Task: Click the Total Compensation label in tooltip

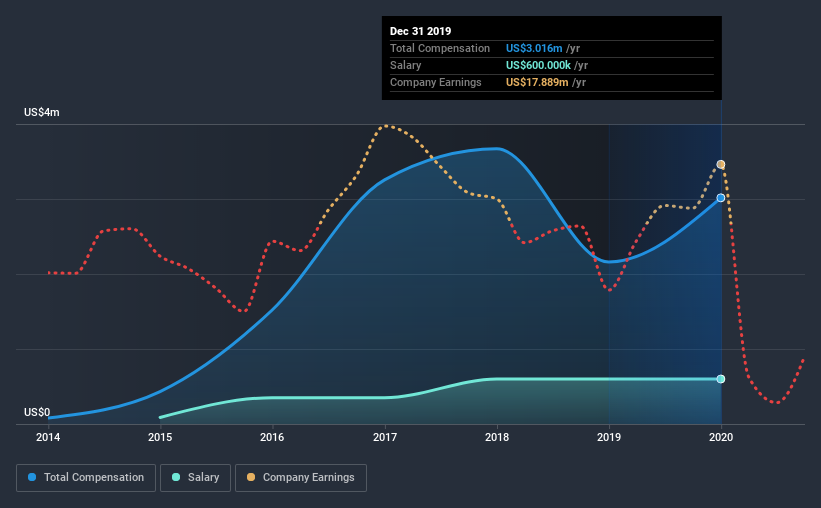Action: click(440, 48)
